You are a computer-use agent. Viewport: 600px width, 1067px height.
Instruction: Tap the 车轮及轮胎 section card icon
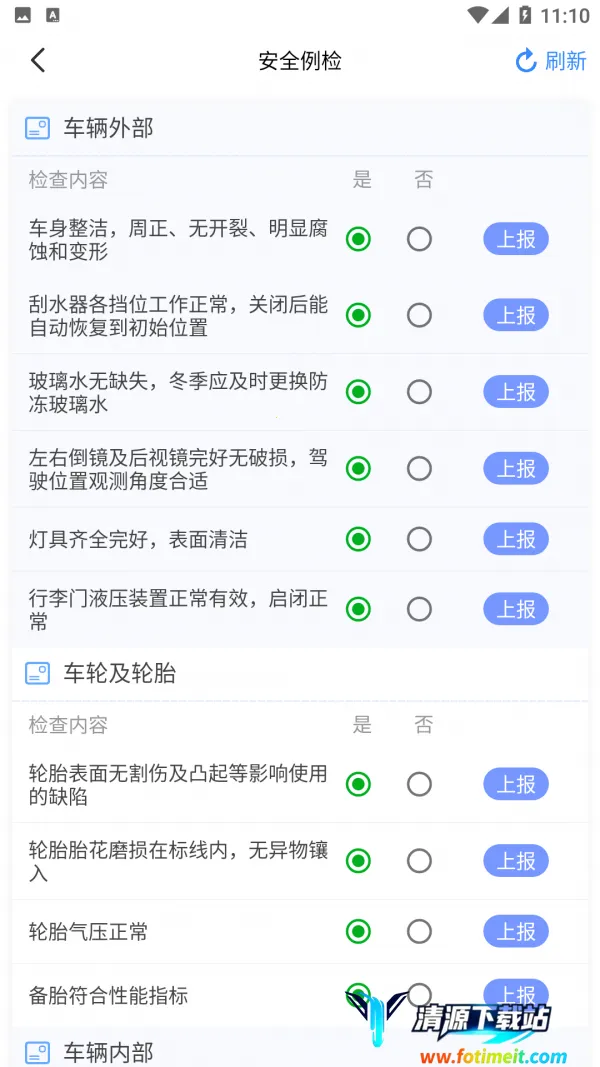point(37,673)
